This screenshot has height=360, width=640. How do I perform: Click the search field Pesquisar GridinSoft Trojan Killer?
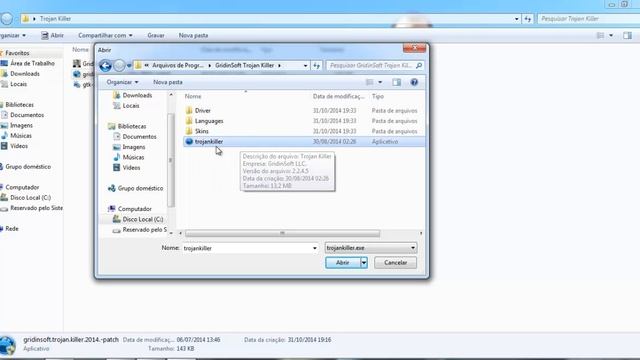tap(375, 65)
